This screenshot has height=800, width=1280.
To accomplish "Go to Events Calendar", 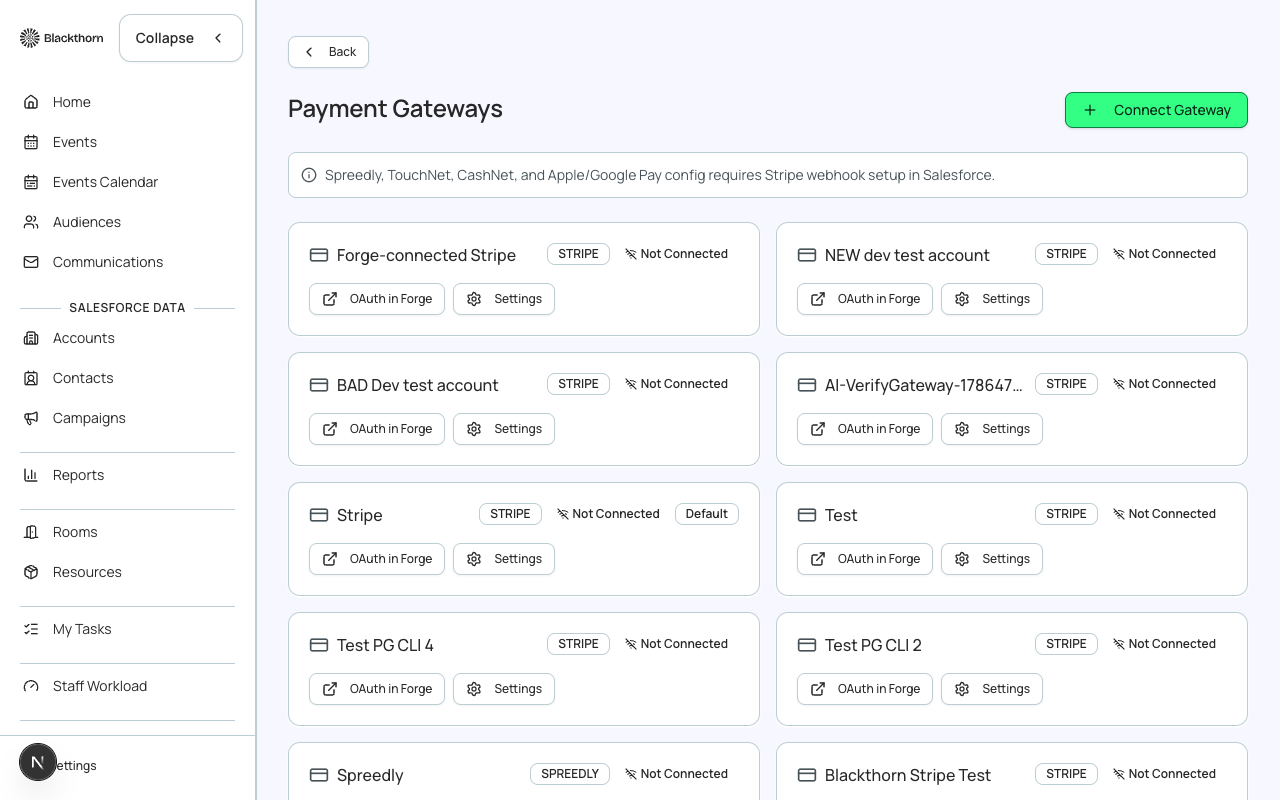I will 128,182.
